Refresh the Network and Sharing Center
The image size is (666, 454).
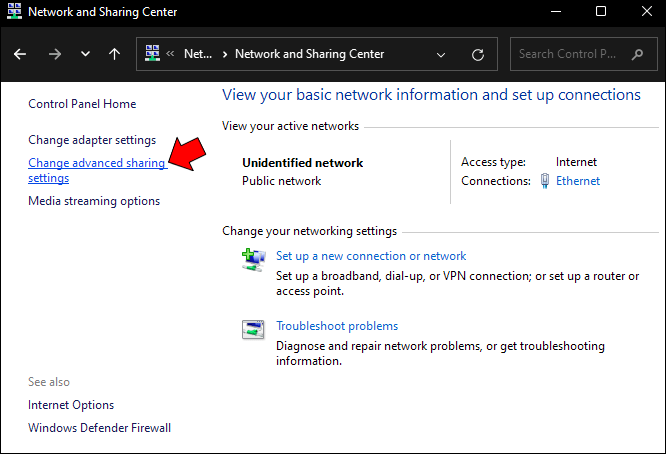pyautogui.click(x=478, y=54)
